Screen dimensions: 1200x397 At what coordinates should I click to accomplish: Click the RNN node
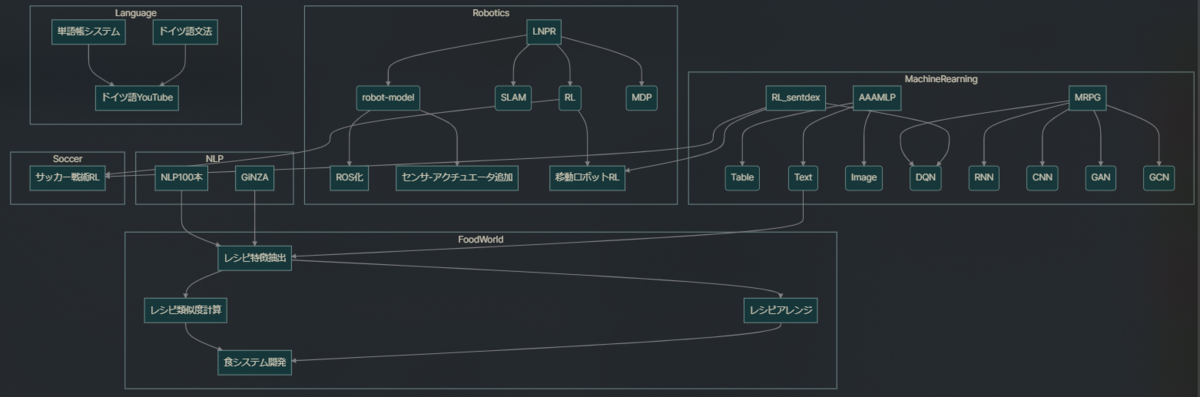983,179
